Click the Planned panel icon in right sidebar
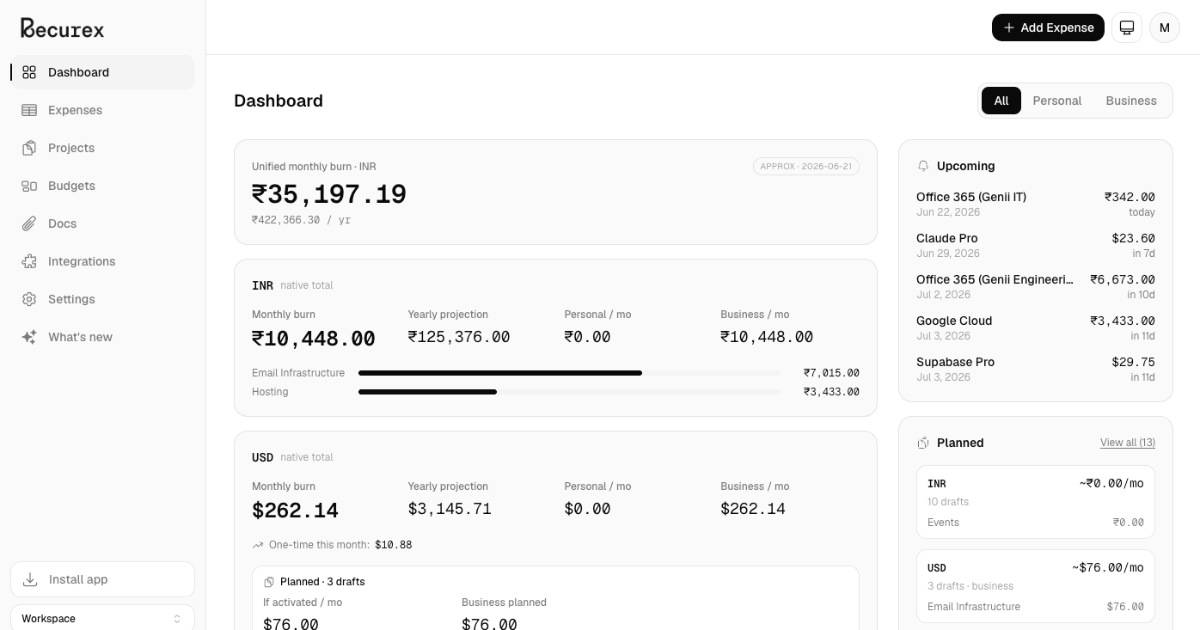The height and width of the screenshot is (630, 1200). click(x=923, y=443)
